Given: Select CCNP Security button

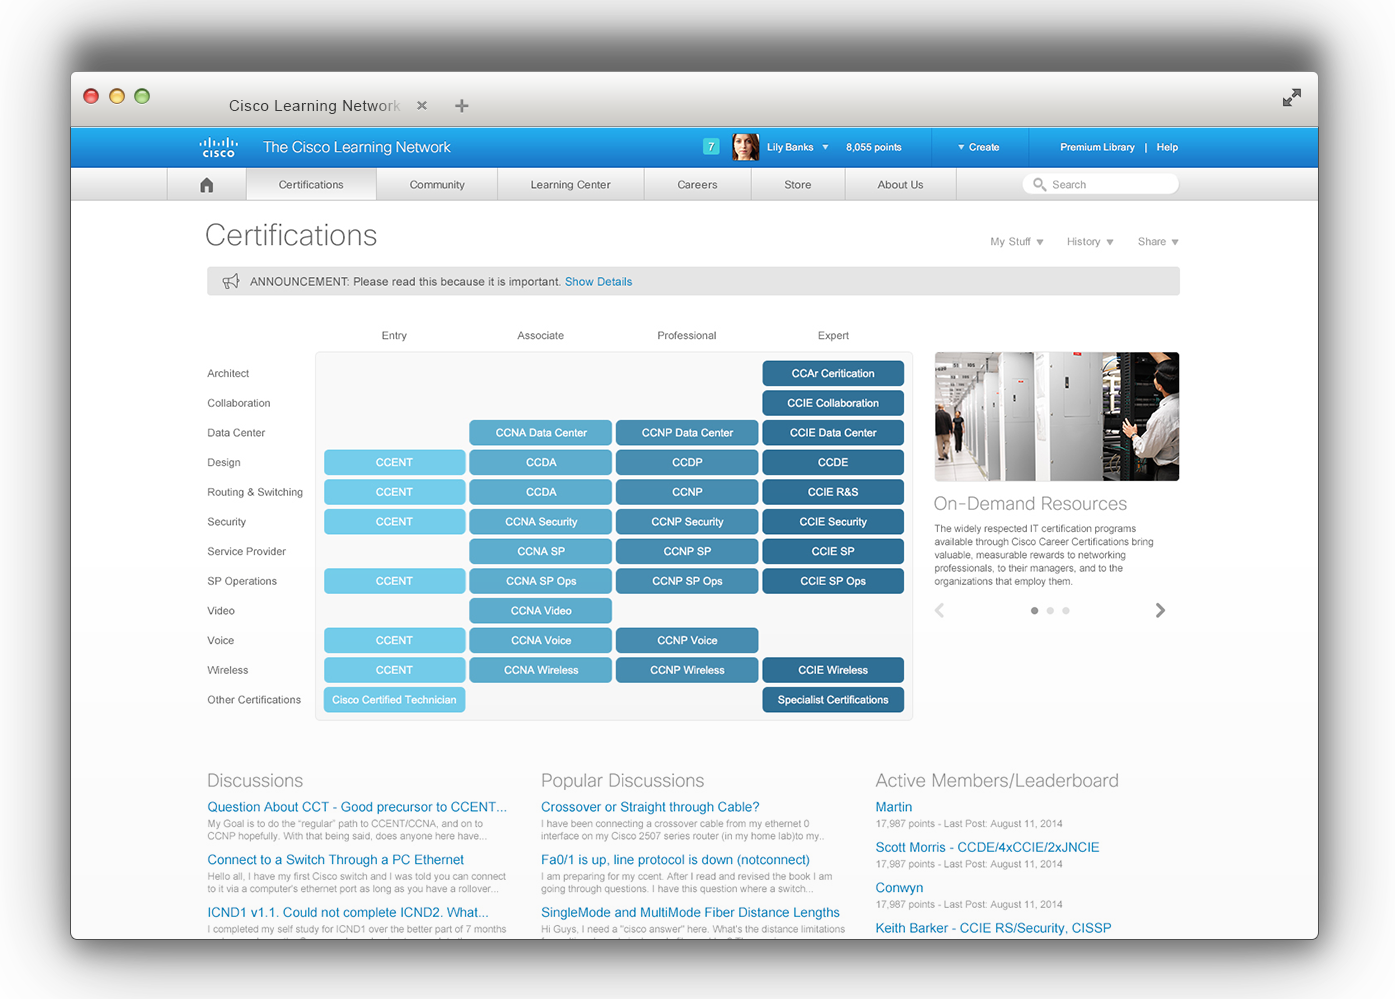Looking at the screenshot, I should (x=687, y=522).
